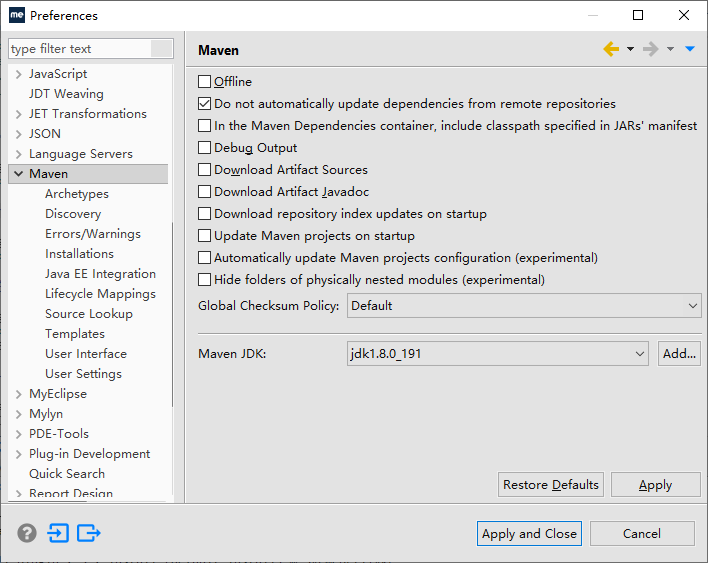
Task: Expand the JSON tree node
Action: [19, 134]
